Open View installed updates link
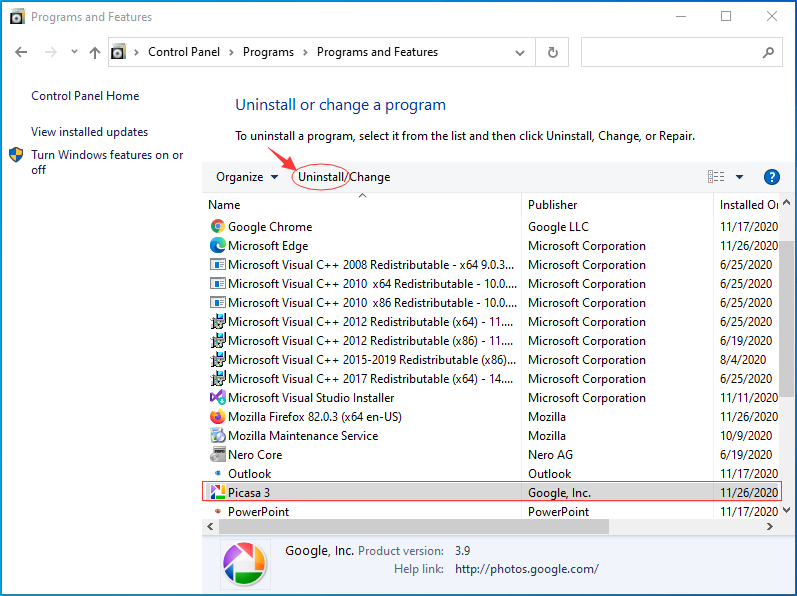Screen dimensions: 797x596 [x=89, y=132]
